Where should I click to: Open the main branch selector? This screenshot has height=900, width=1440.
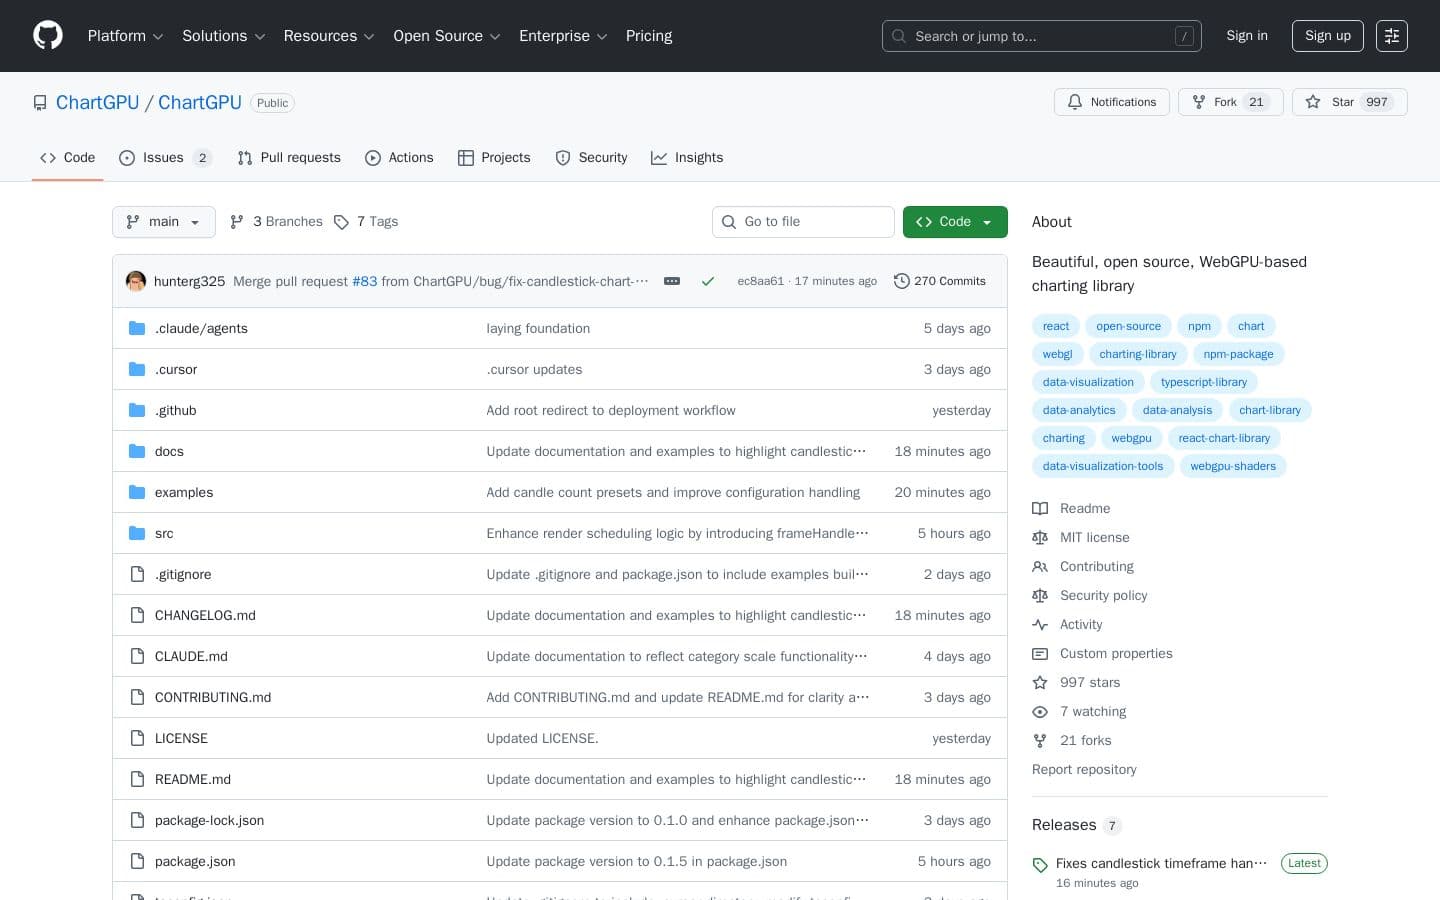pos(163,222)
